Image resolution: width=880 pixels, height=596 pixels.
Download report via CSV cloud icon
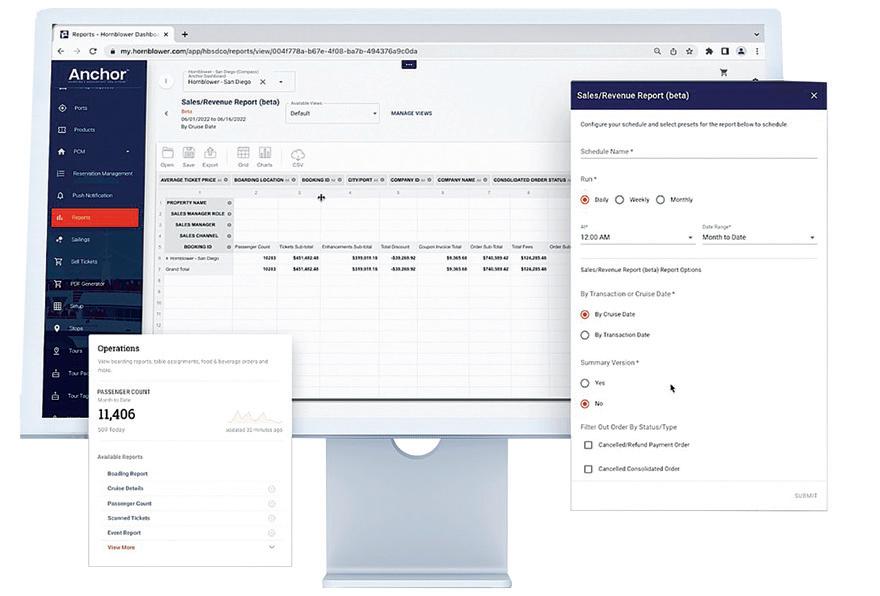coord(297,154)
